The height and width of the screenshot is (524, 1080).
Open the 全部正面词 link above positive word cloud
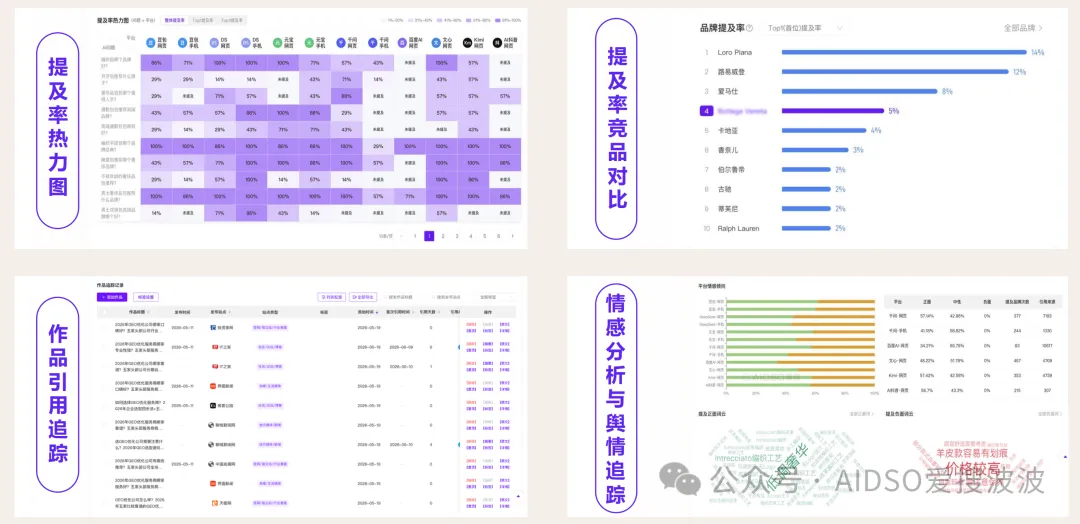862,415
